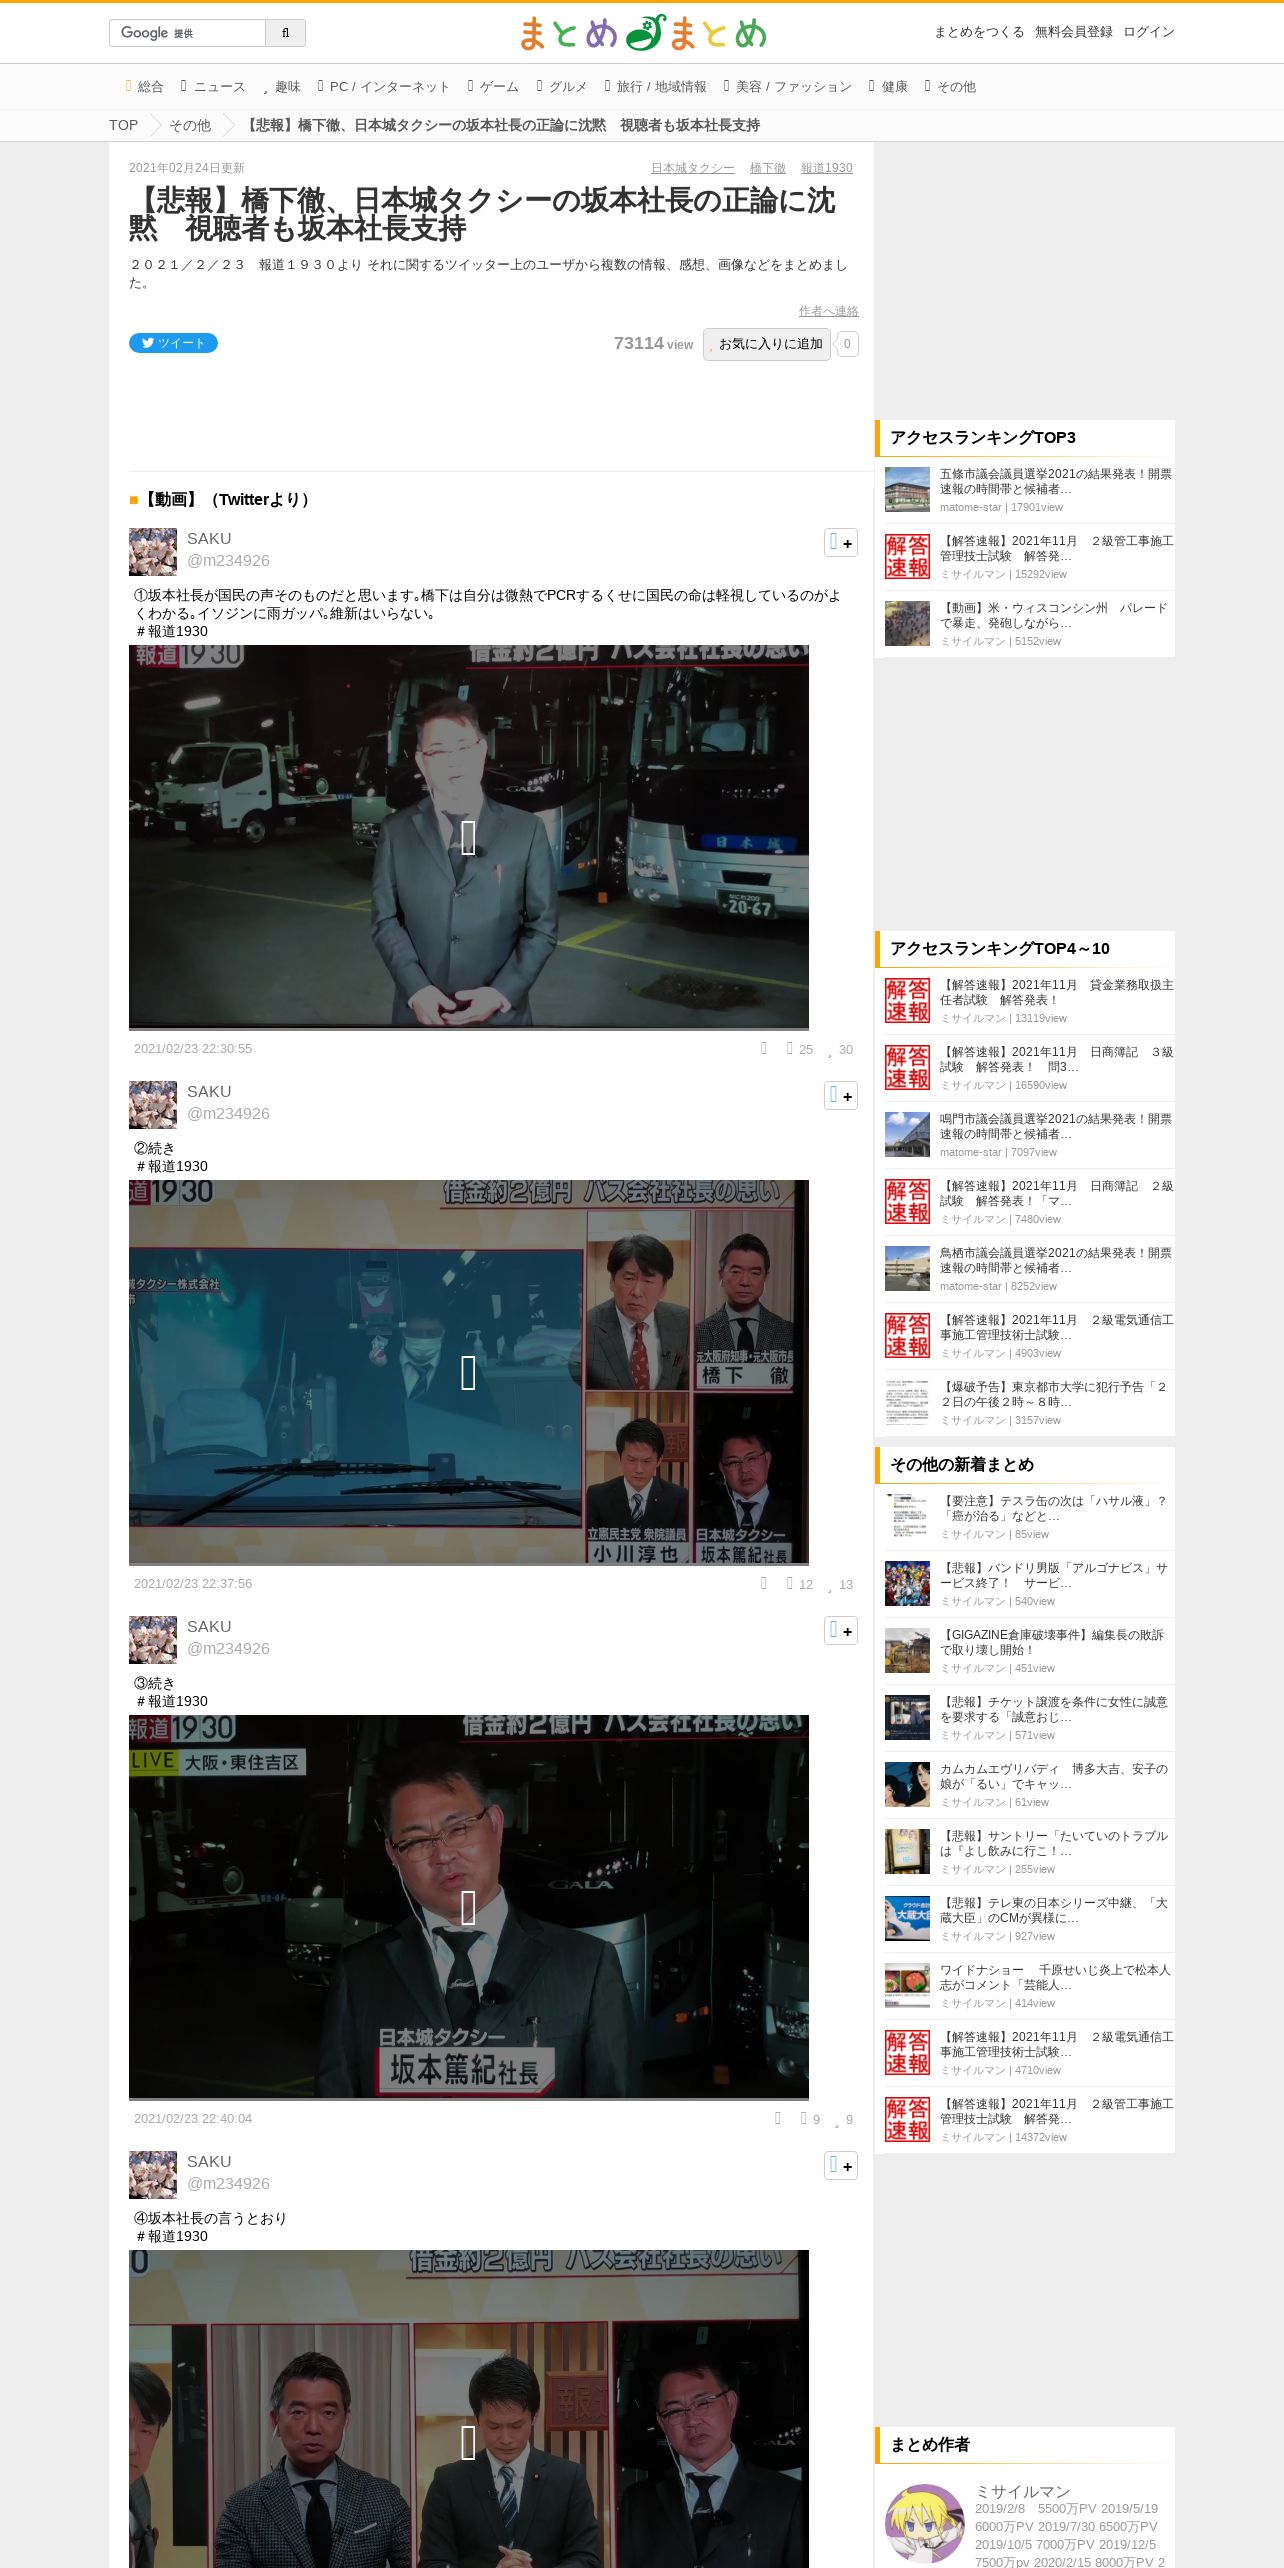Screen dimensions: 1284x2568
Task: Select the ニュース category menu
Action: [x=213, y=87]
